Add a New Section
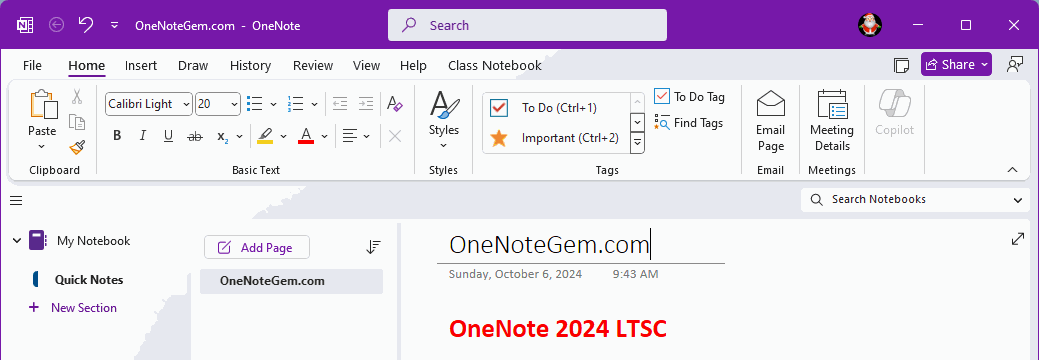This screenshot has height=360, width=1039. (x=73, y=308)
